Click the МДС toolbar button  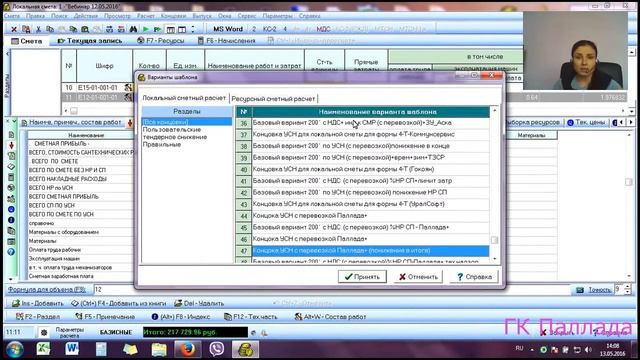point(324,29)
